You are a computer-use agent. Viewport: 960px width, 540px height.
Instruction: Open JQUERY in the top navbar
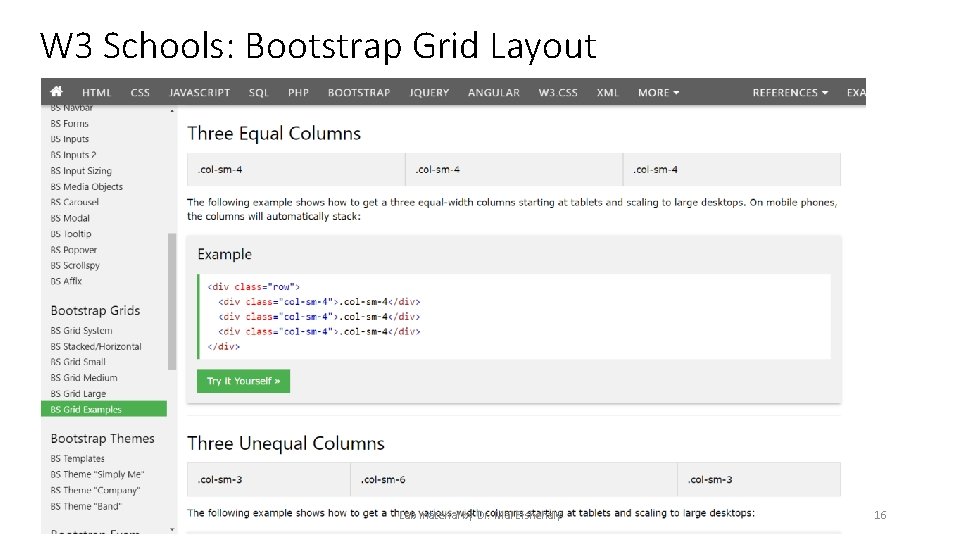(429, 92)
